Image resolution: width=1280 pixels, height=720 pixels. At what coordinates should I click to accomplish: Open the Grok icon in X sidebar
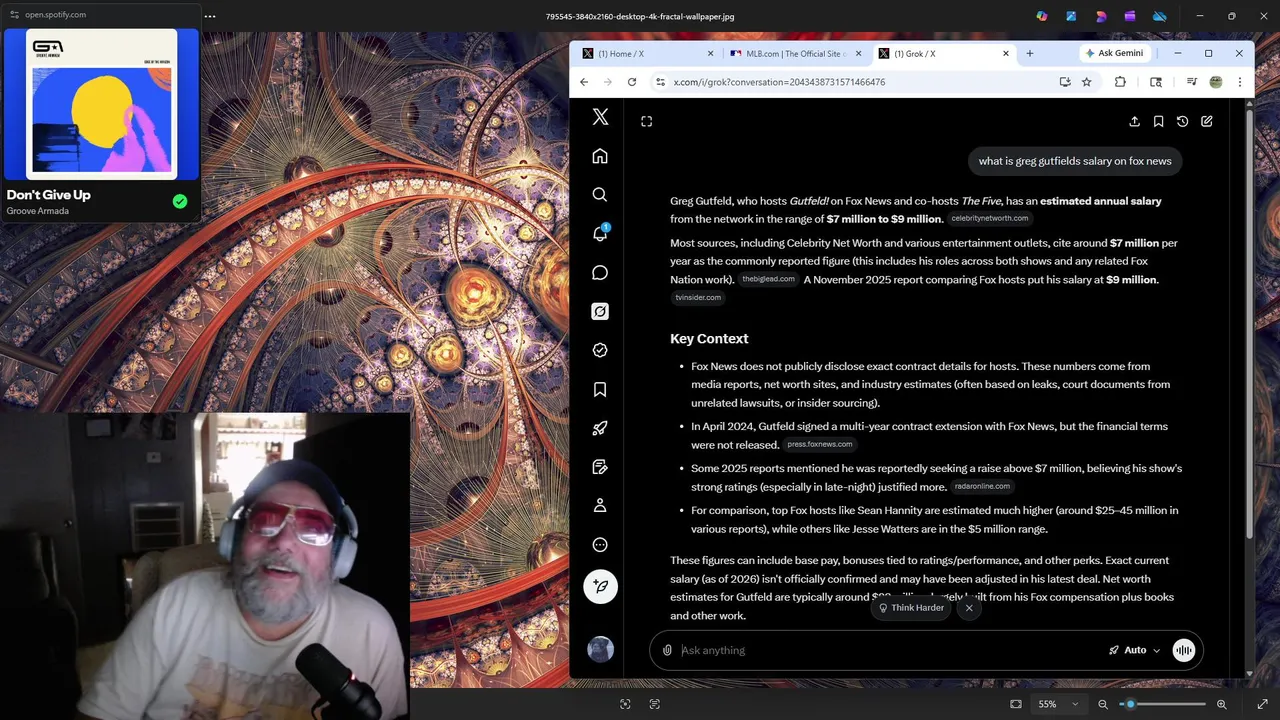tap(600, 311)
